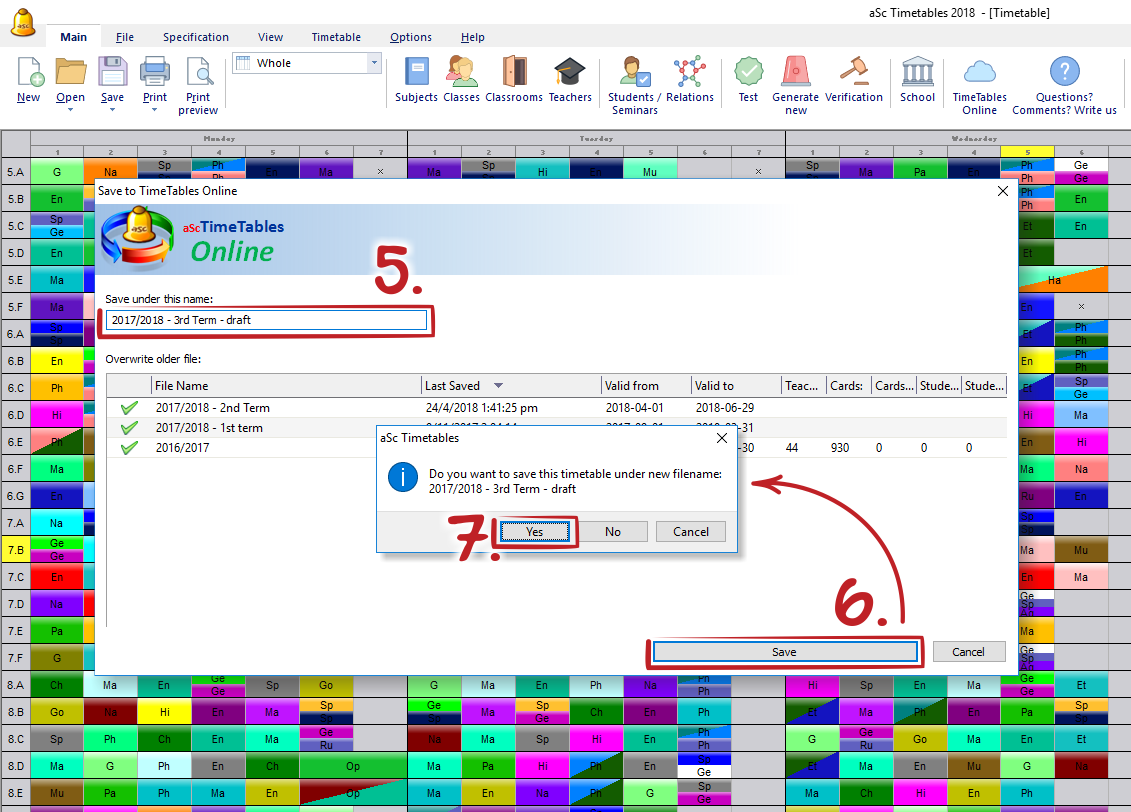Select the 2017/2018 - 2nd Term file row

[x=213, y=408]
